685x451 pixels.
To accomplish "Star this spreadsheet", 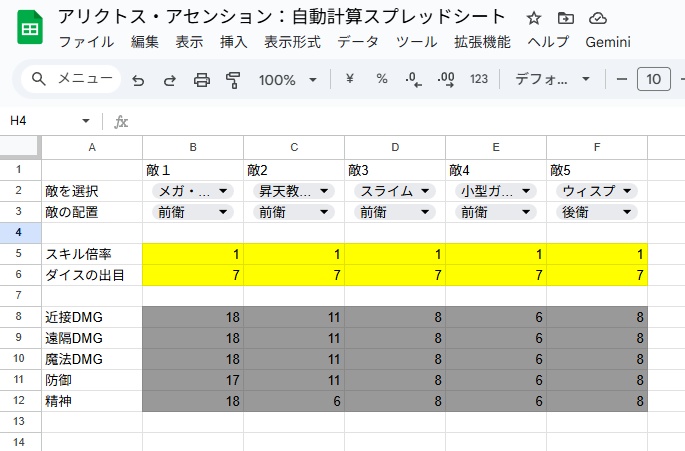I will click(533, 18).
